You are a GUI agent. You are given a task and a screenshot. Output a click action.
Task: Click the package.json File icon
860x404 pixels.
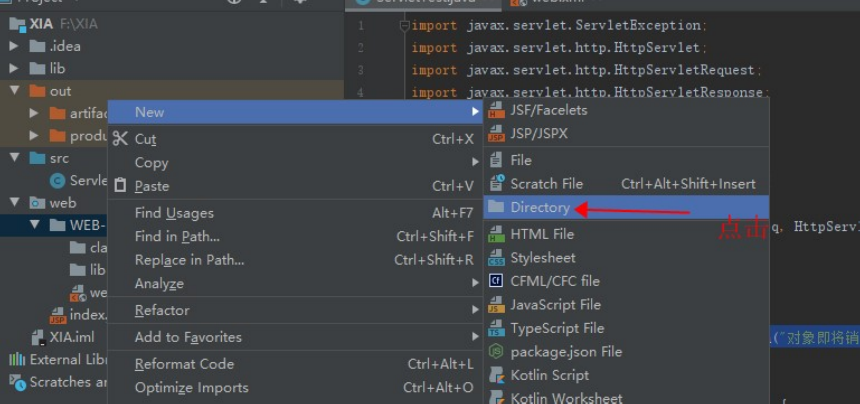pos(496,352)
